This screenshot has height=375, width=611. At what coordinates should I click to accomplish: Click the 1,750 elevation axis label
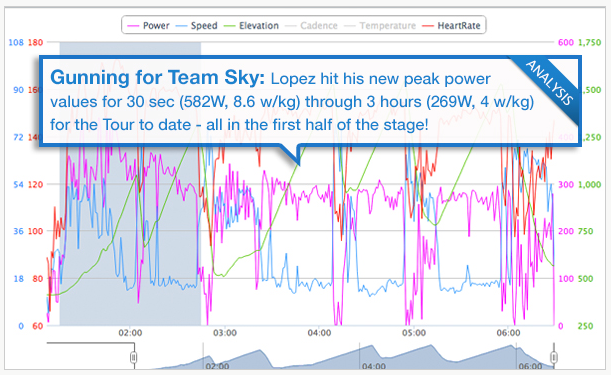590,42
